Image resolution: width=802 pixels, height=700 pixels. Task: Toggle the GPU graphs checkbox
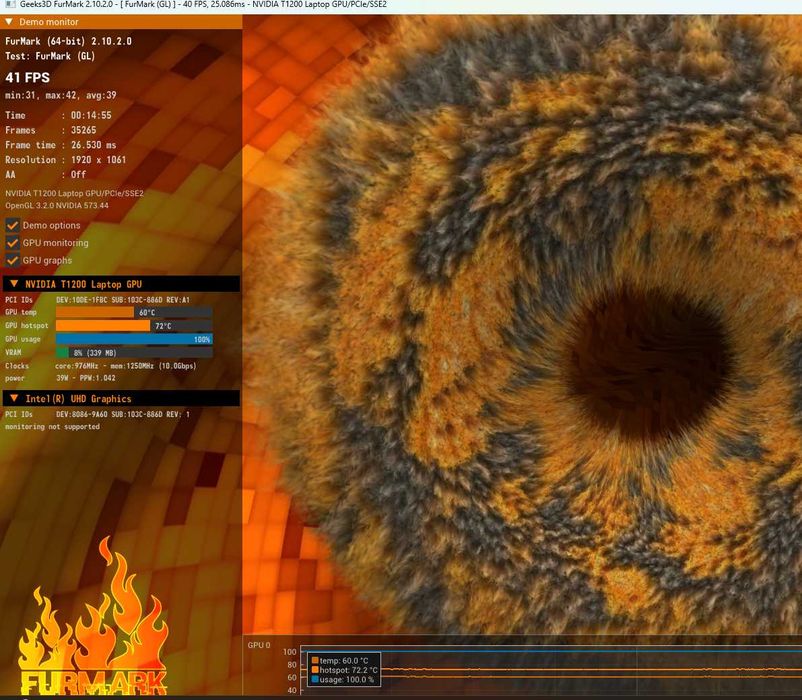(13, 260)
